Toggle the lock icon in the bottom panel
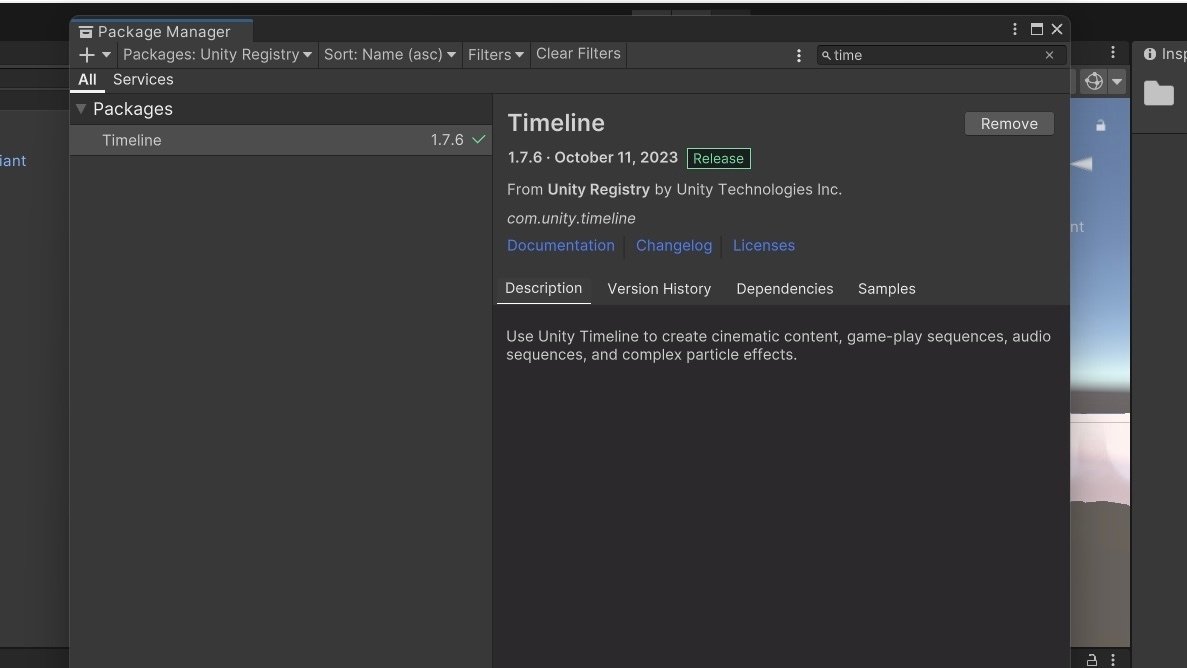The height and width of the screenshot is (668, 1187). point(1092,660)
